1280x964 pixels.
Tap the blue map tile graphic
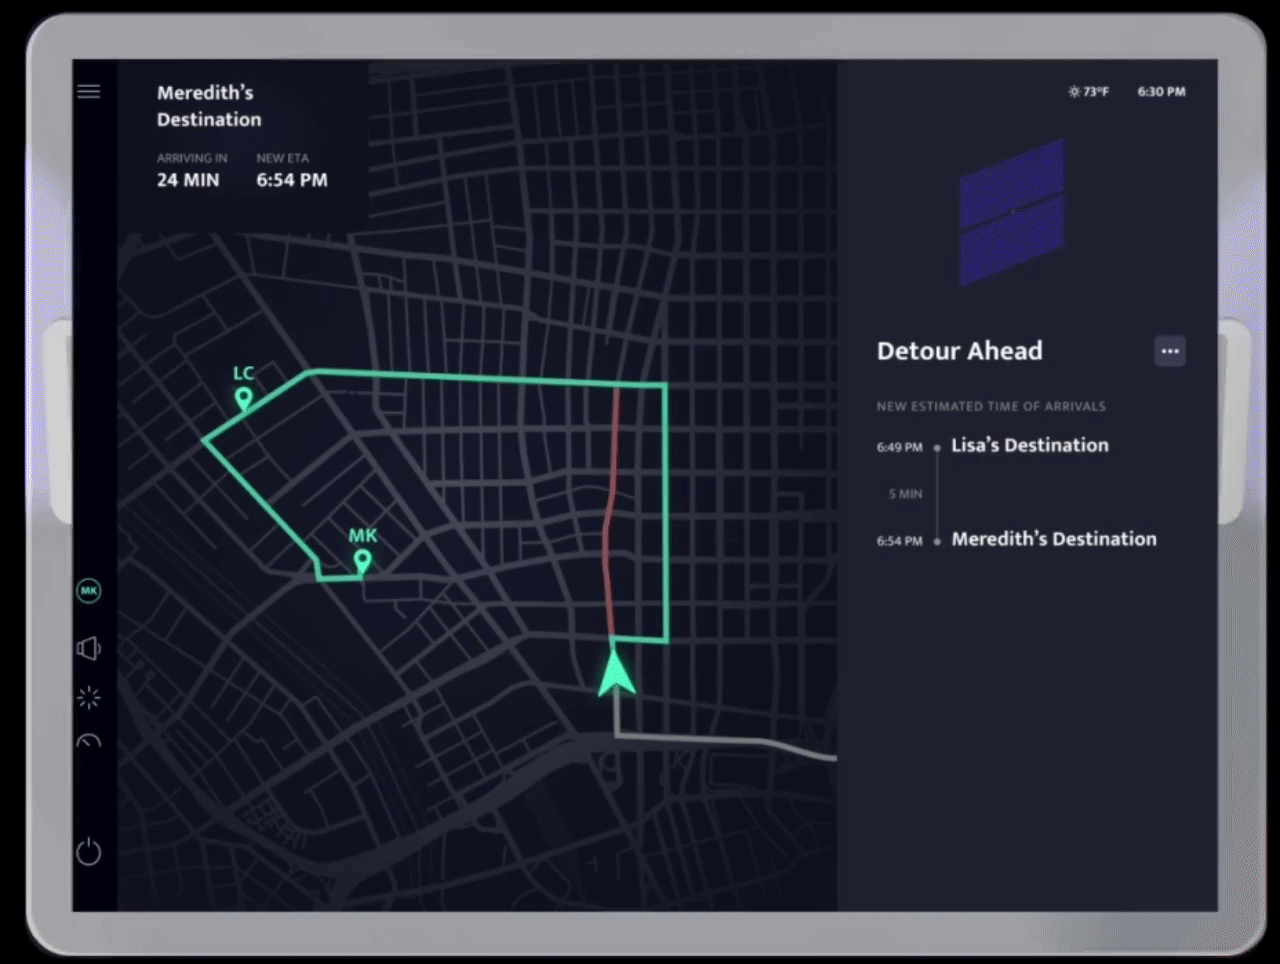pyautogui.click(x=1012, y=212)
